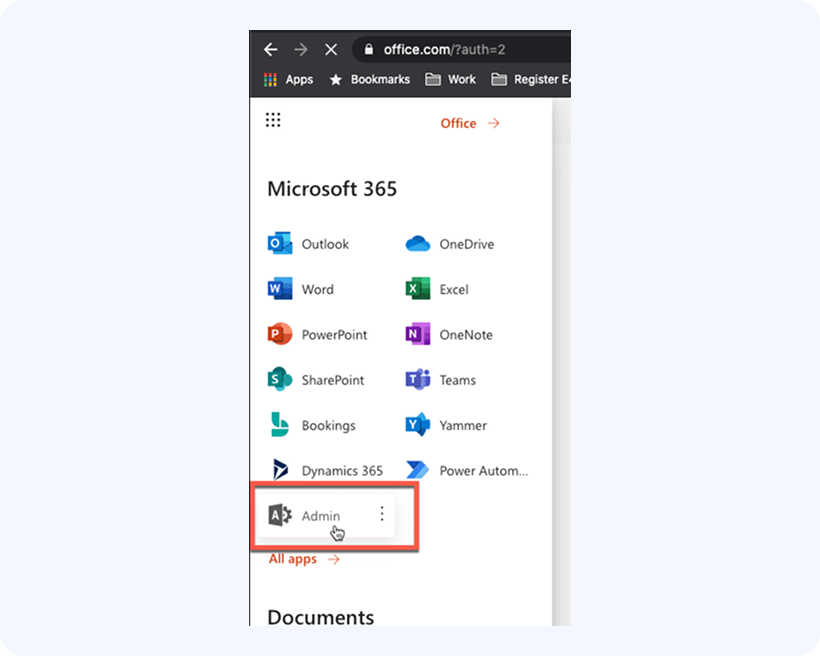820x656 pixels.
Task: Launch the OneNote app icon
Action: coord(417,334)
